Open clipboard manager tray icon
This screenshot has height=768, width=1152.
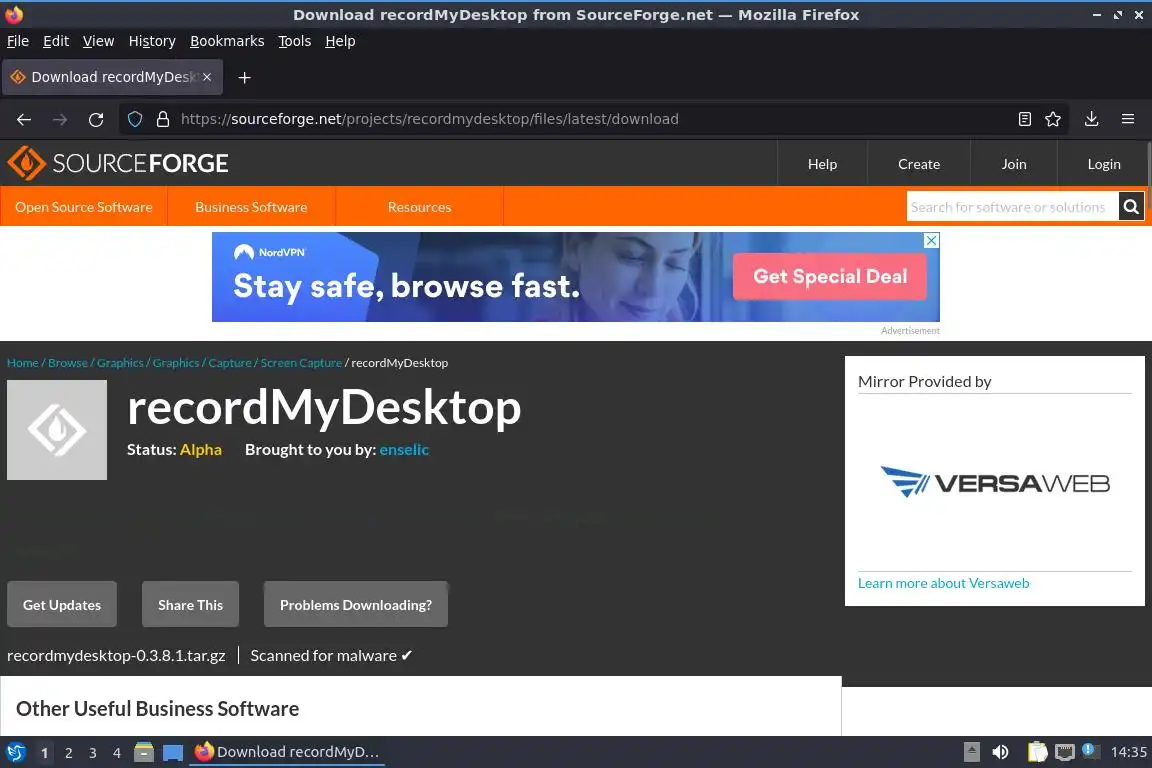tap(1037, 752)
